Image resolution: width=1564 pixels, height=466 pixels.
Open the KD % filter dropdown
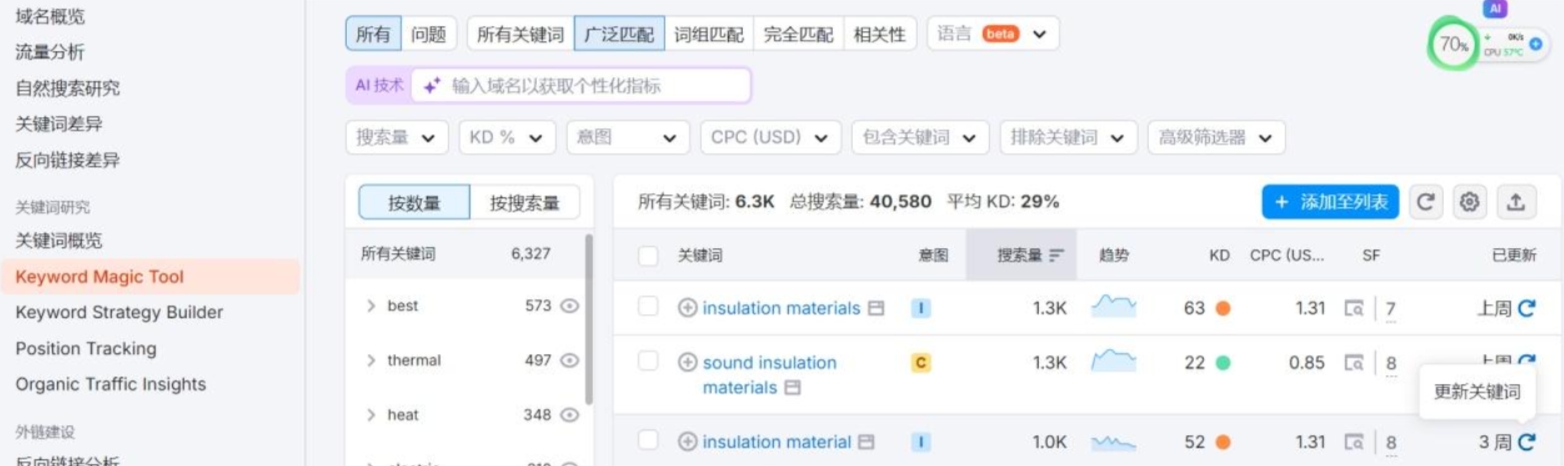[x=507, y=138]
